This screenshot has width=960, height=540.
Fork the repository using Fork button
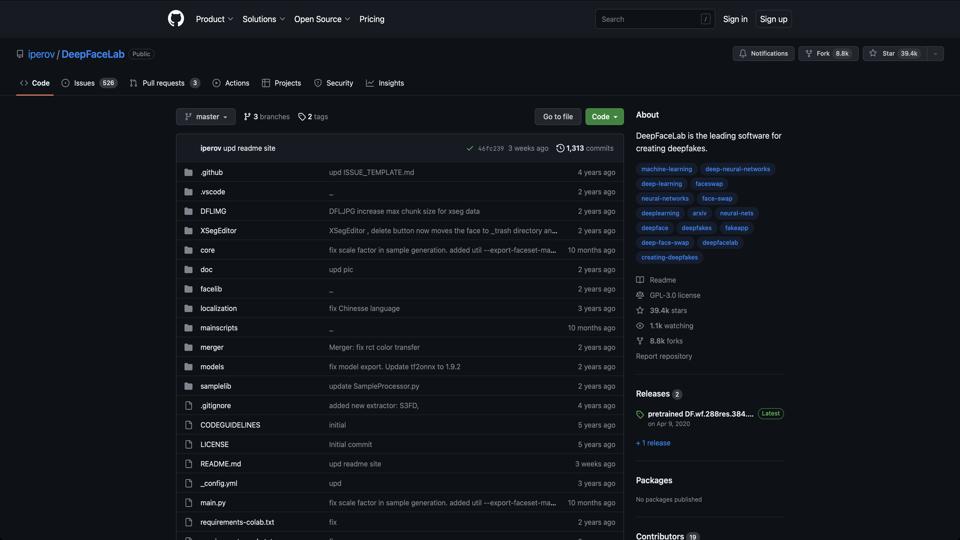(827, 53)
